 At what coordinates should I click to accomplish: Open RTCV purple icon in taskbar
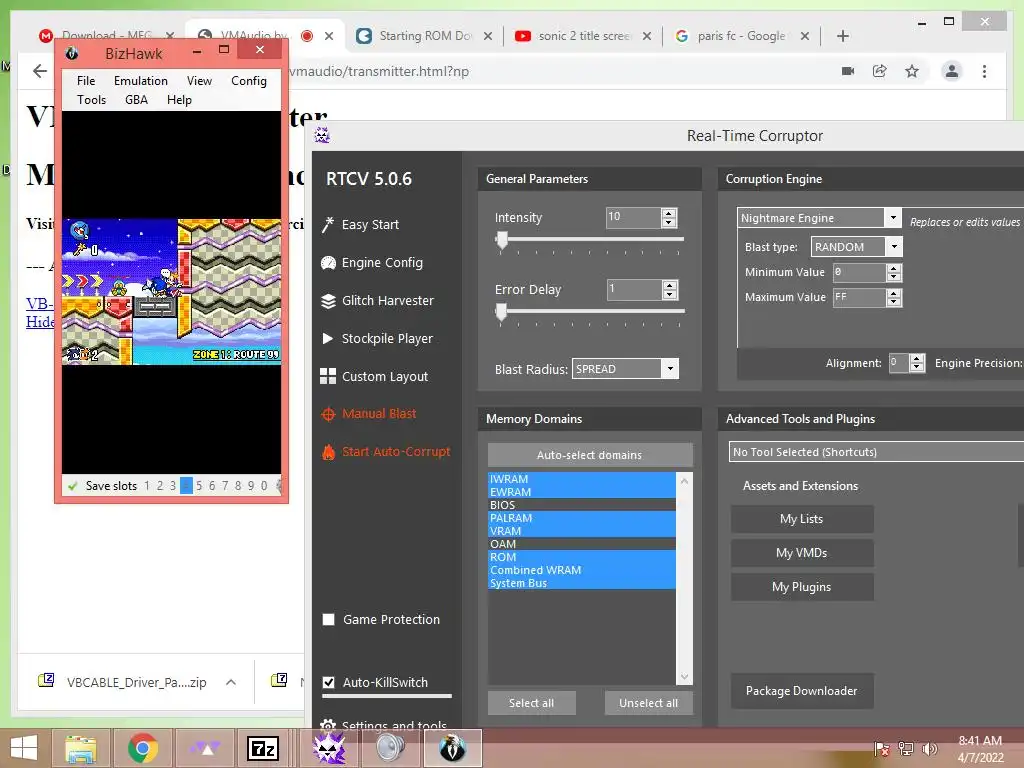[x=329, y=748]
